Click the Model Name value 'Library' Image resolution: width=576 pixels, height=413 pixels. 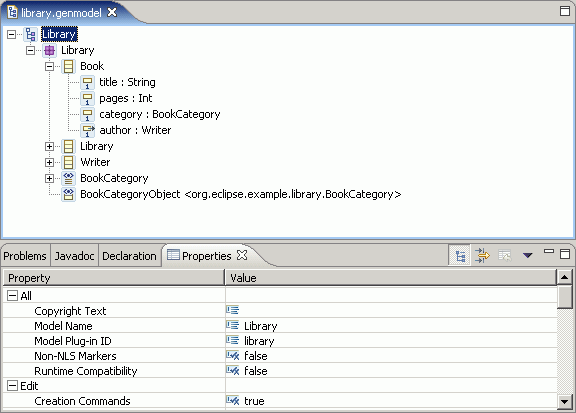(x=260, y=326)
